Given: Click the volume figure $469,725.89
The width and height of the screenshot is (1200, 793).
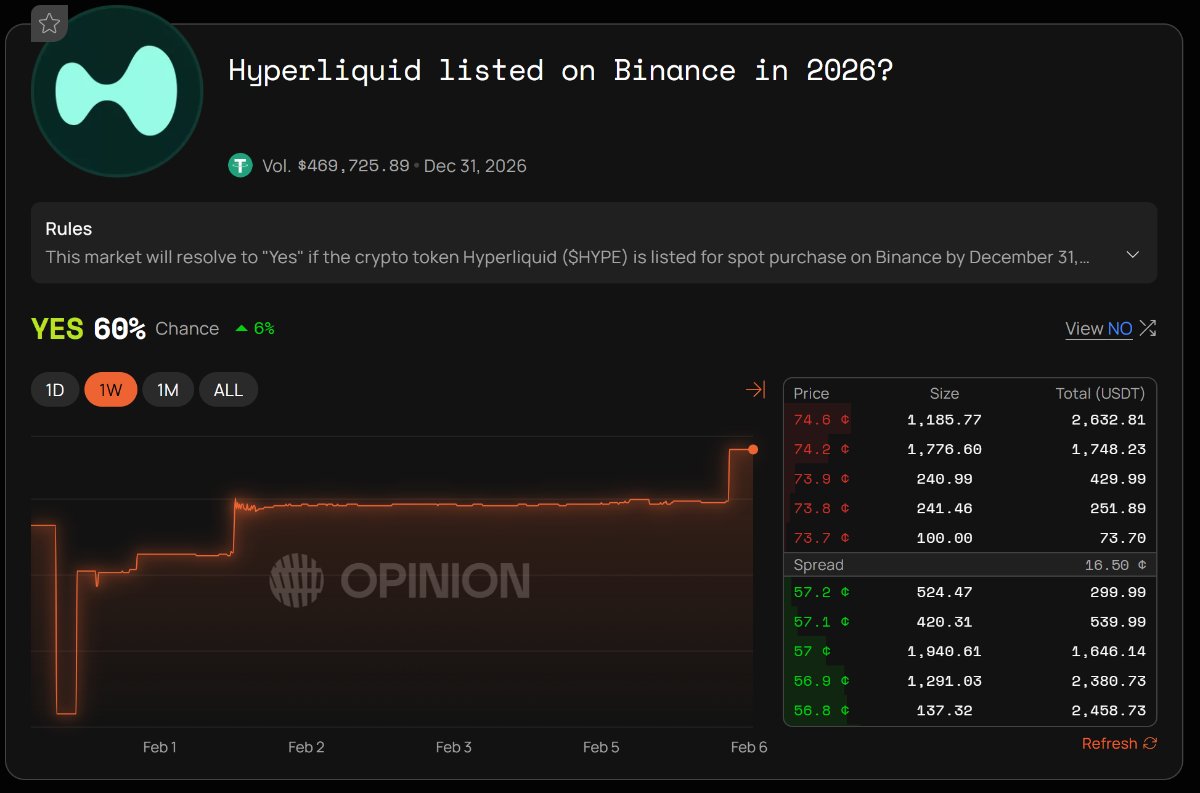Looking at the screenshot, I should pos(353,165).
